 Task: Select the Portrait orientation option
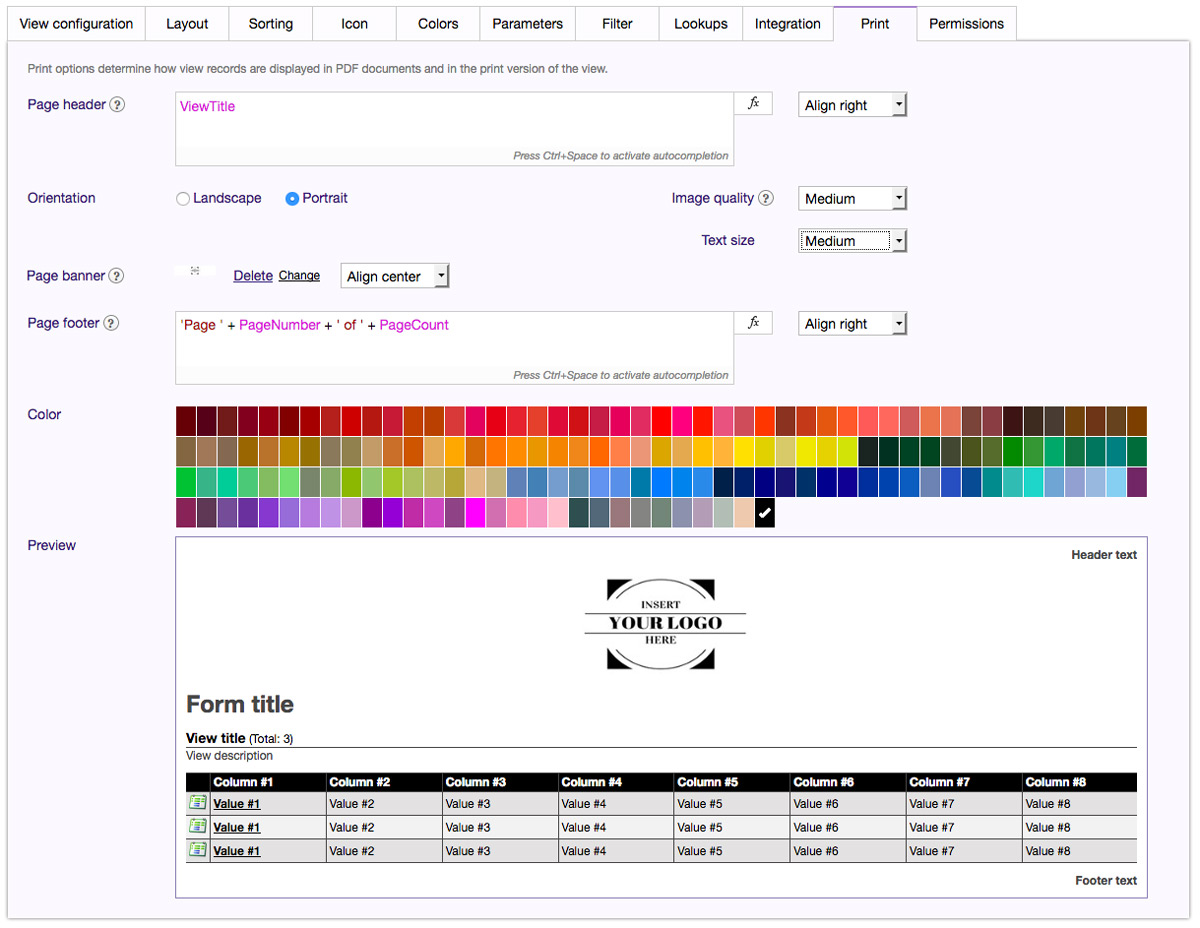point(292,199)
